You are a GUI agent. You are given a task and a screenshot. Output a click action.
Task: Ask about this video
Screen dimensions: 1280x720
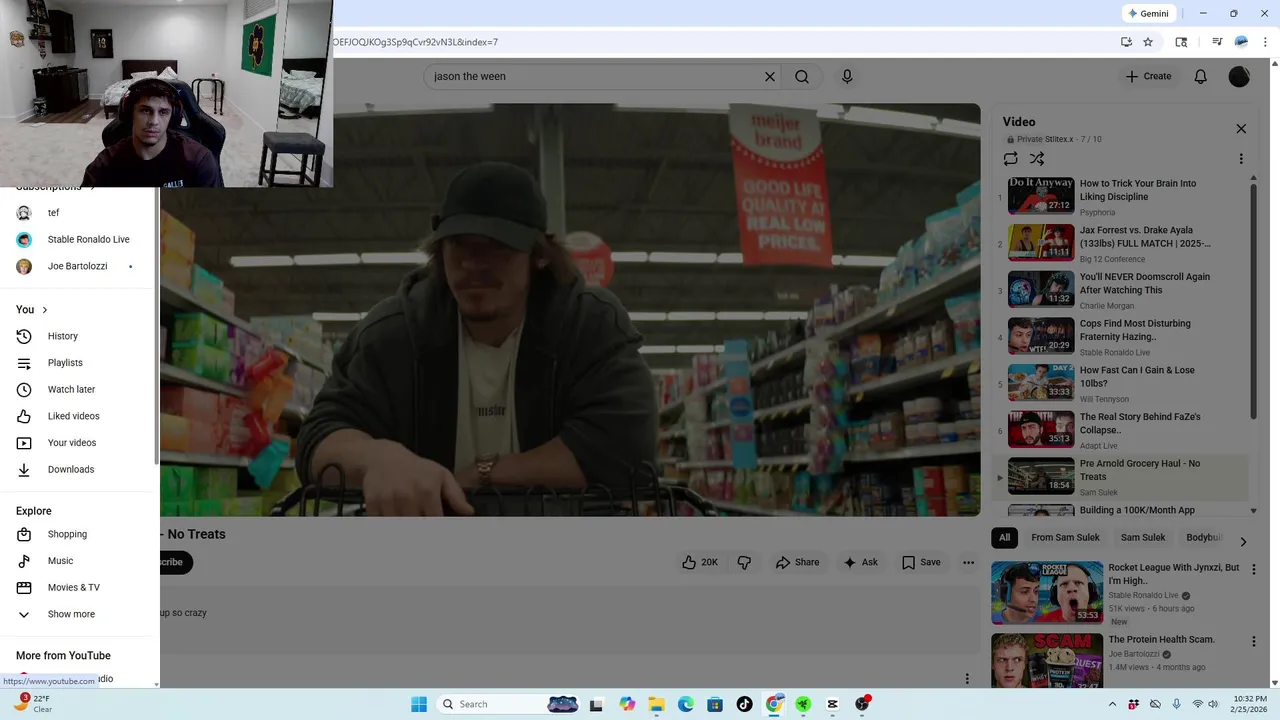coord(860,562)
